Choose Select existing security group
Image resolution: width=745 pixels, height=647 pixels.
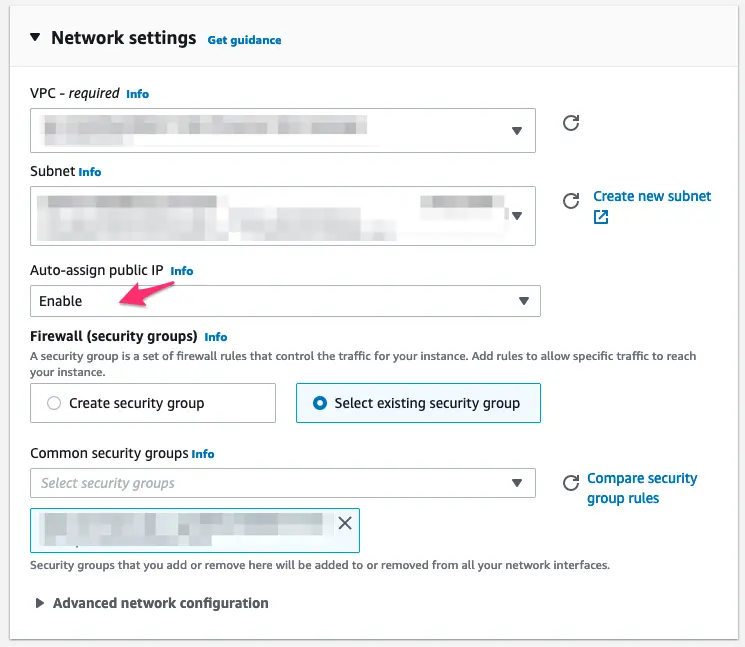coord(418,403)
